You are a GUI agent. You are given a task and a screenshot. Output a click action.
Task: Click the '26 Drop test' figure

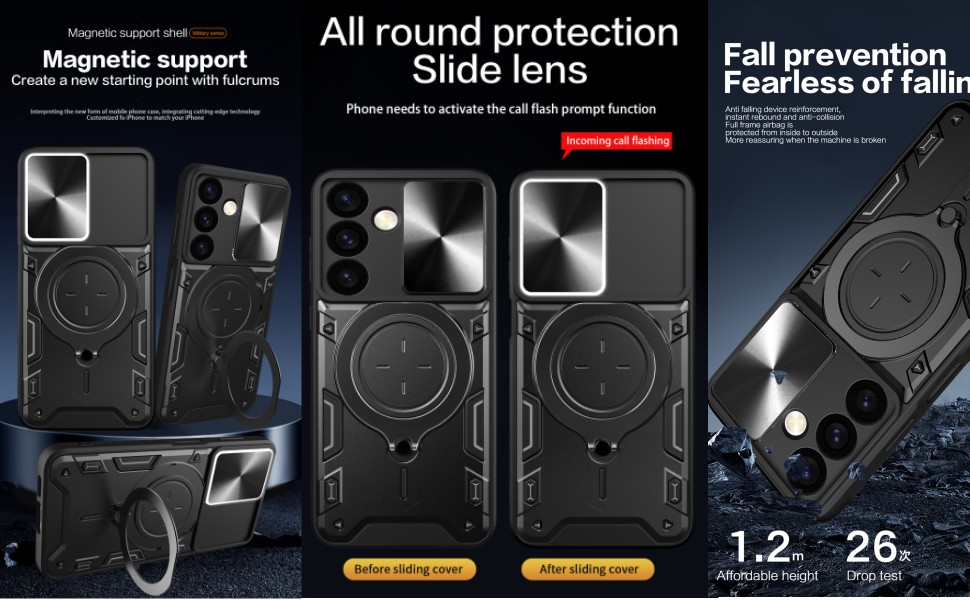pyautogui.click(x=877, y=555)
